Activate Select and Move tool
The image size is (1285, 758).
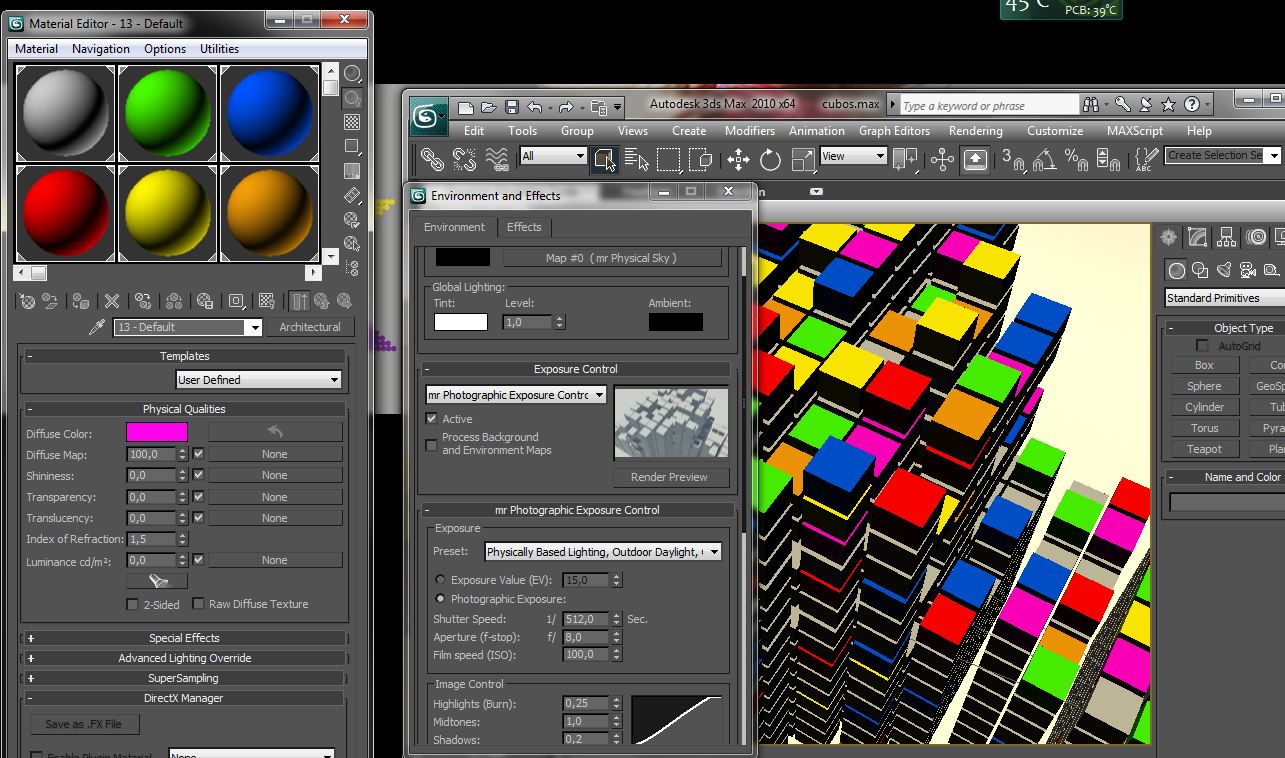[x=738, y=158]
